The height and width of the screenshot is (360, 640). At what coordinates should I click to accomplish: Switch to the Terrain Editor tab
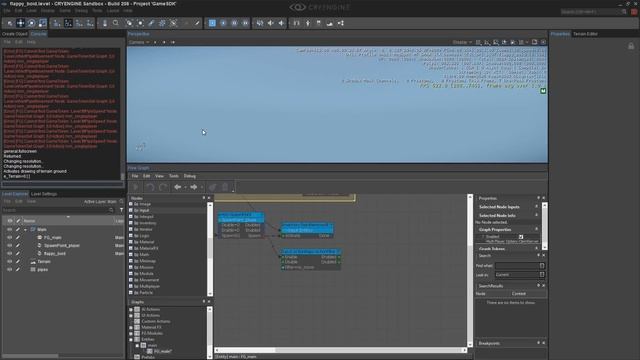[585, 34]
